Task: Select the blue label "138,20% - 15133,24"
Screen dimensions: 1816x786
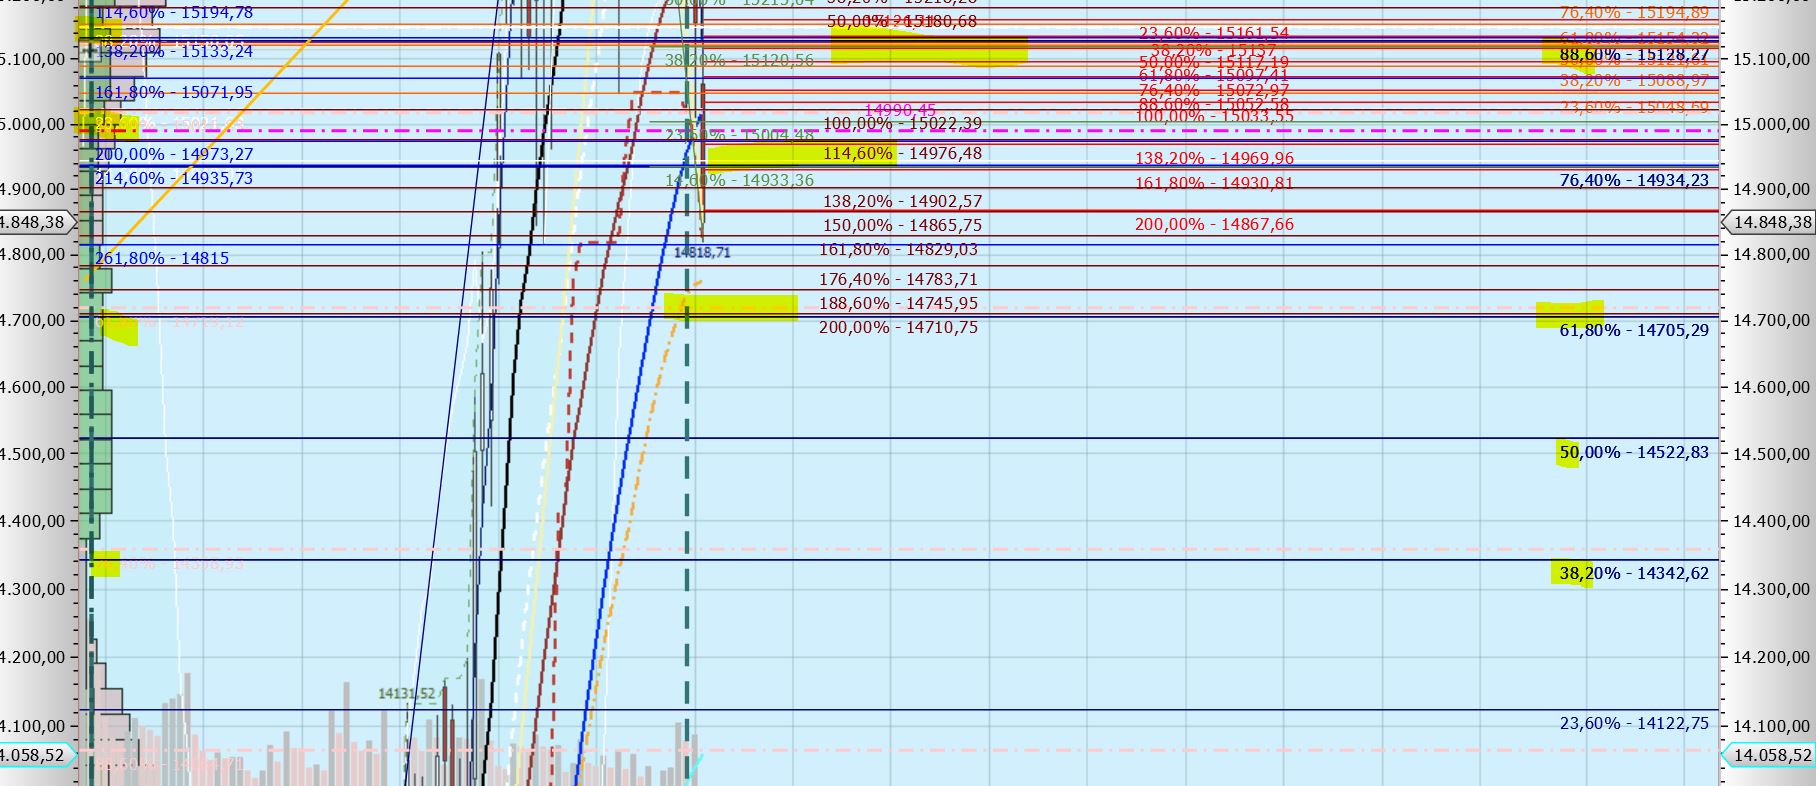Action: tap(174, 52)
